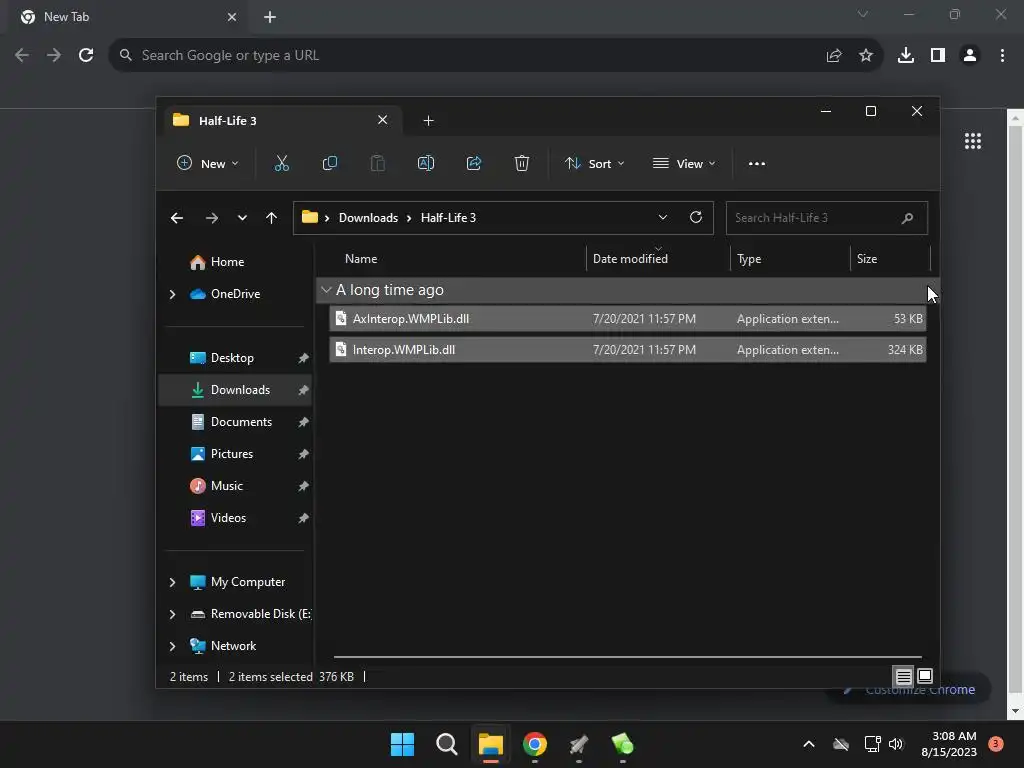Go forward in File Explorer

click(x=212, y=218)
